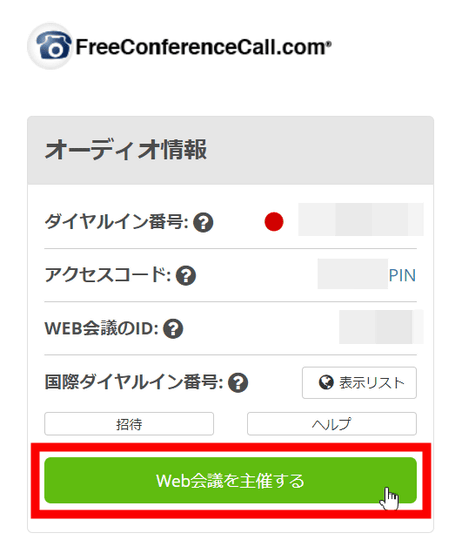Click the 国際ダイヤルイン番号 label text
The height and width of the screenshot is (560, 462).
coord(134,382)
